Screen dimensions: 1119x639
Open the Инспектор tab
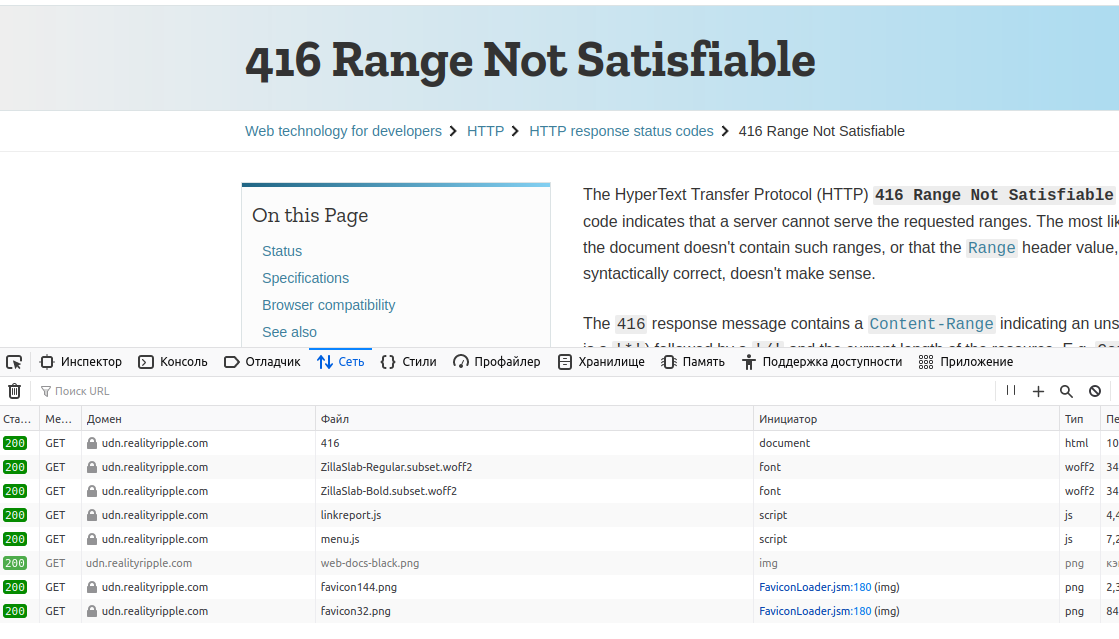pyautogui.click(x=81, y=362)
